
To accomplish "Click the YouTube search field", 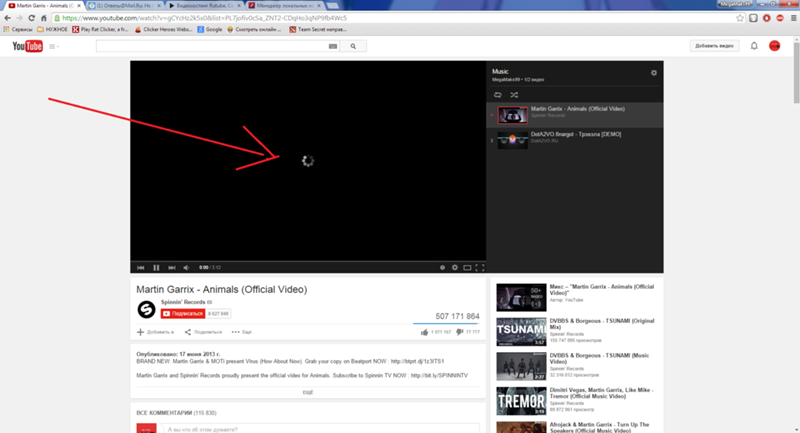I will click(211, 46).
